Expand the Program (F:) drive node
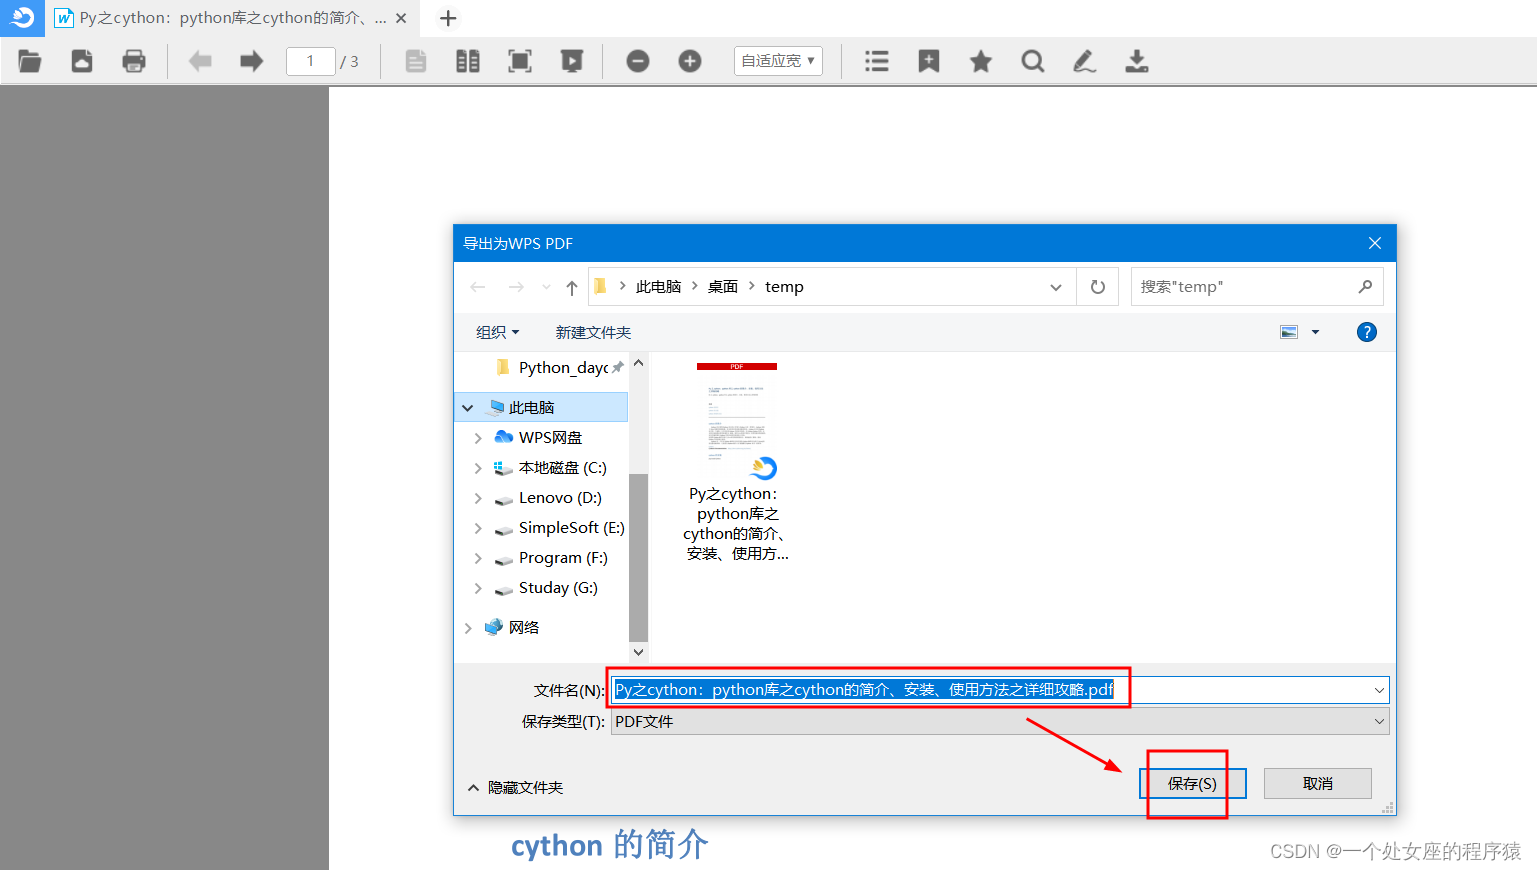This screenshot has width=1537, height=870. [478, 558]
